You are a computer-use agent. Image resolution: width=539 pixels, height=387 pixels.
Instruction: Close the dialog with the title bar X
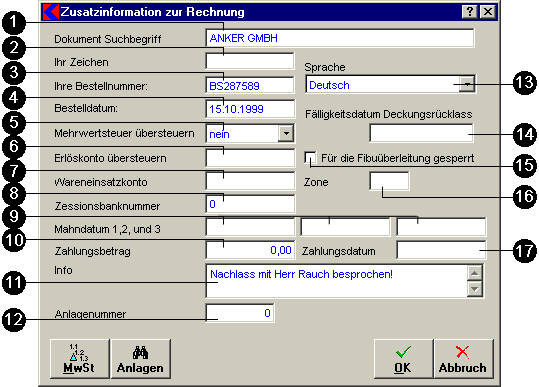click(488, 12)
